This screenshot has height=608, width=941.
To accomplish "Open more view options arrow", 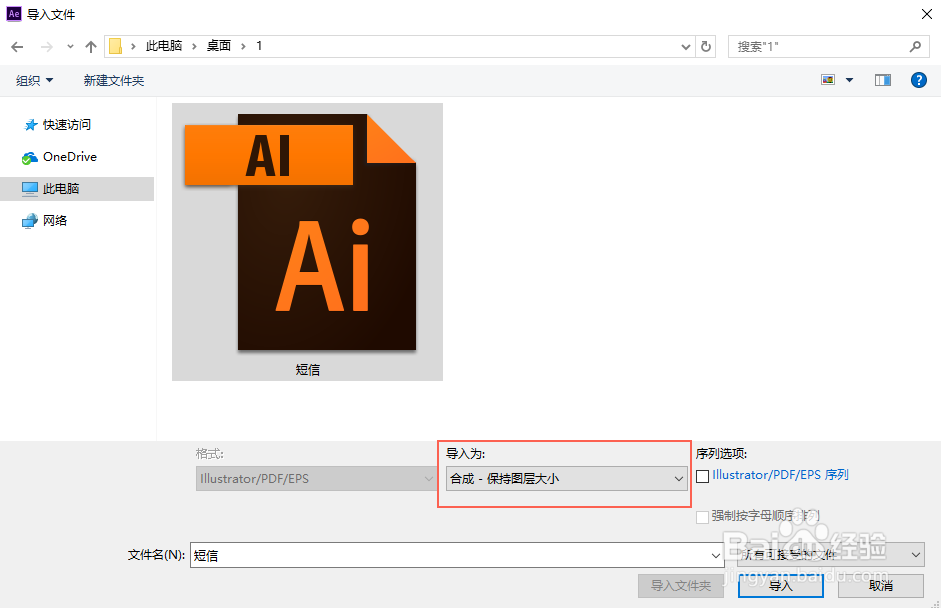I will (850, 80).
